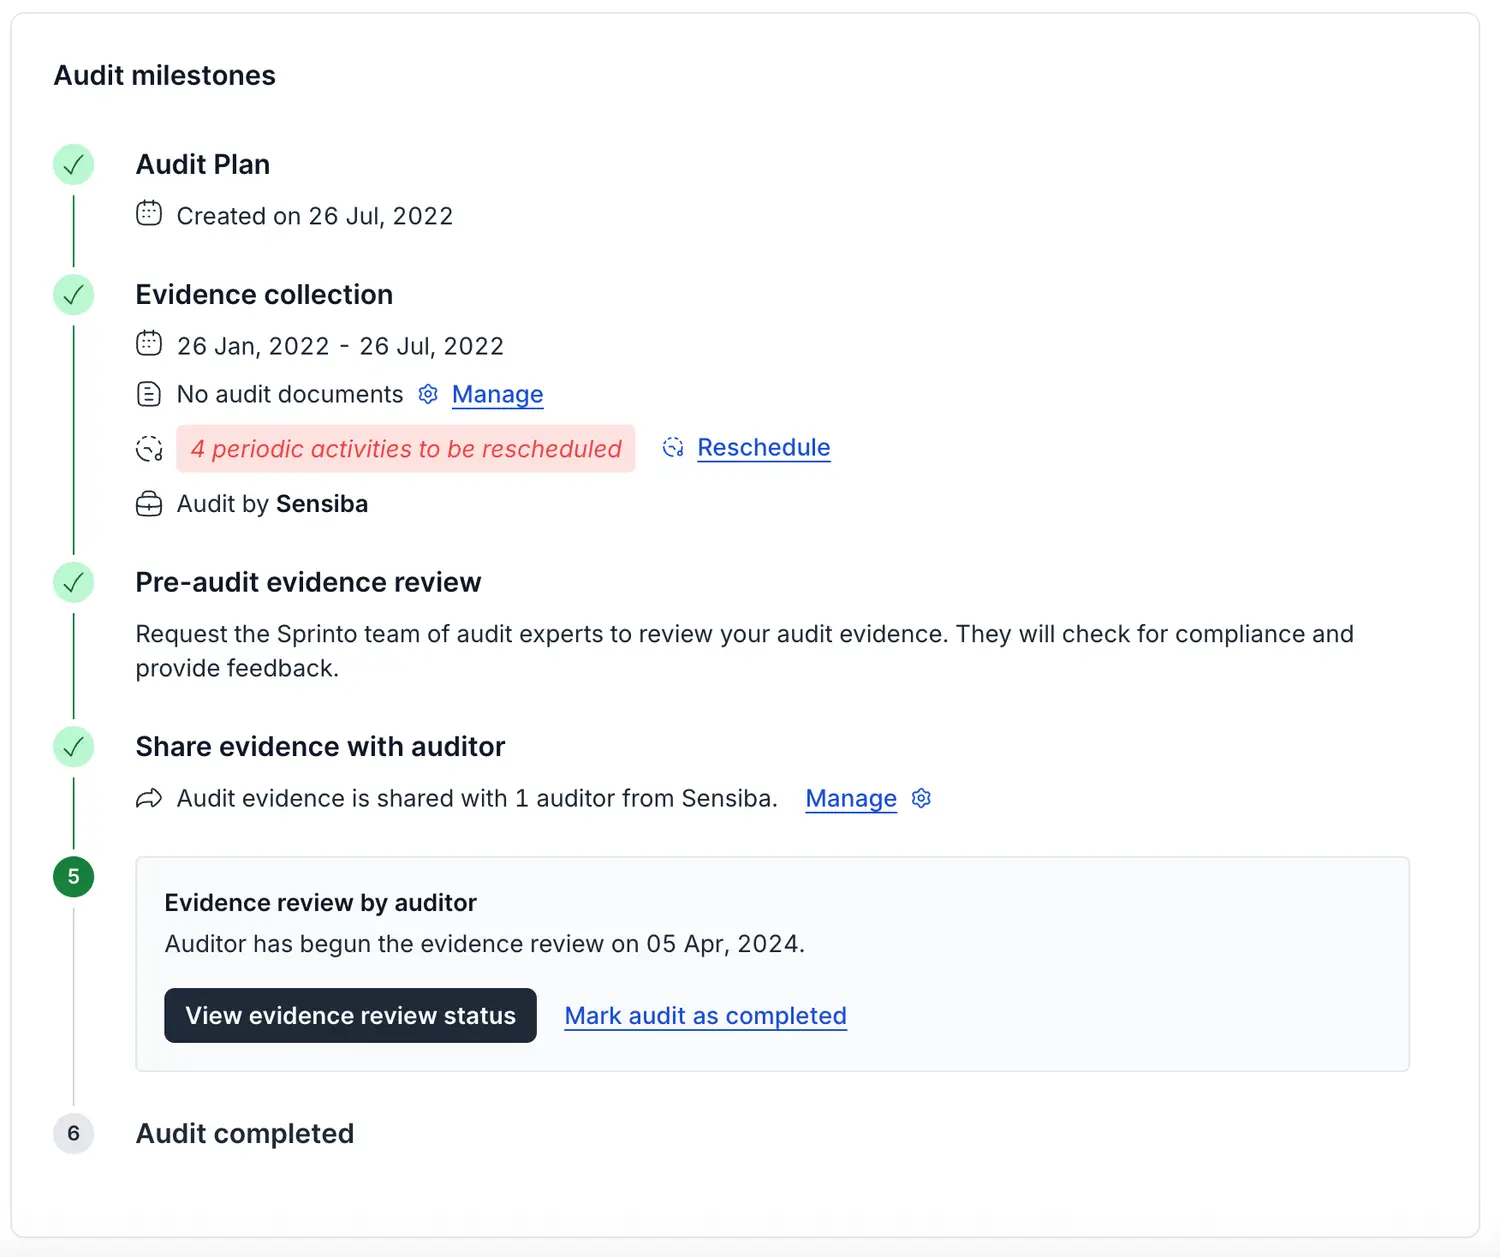Open Manage link for shared auditor evidence

pyautogui.click(x=851, y=798)
